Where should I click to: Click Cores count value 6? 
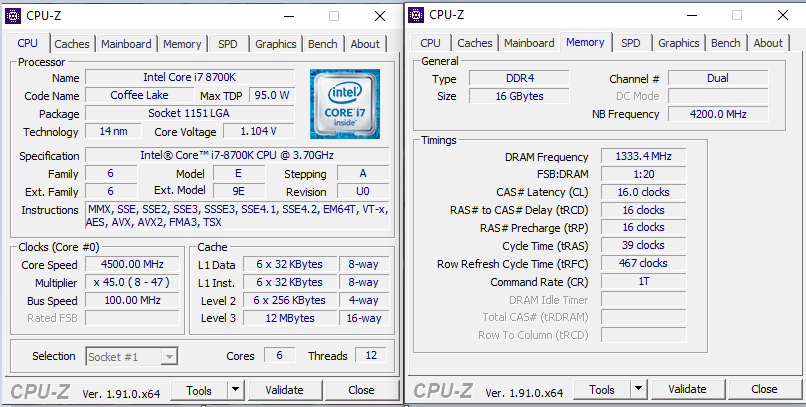[x=280, y=356]
